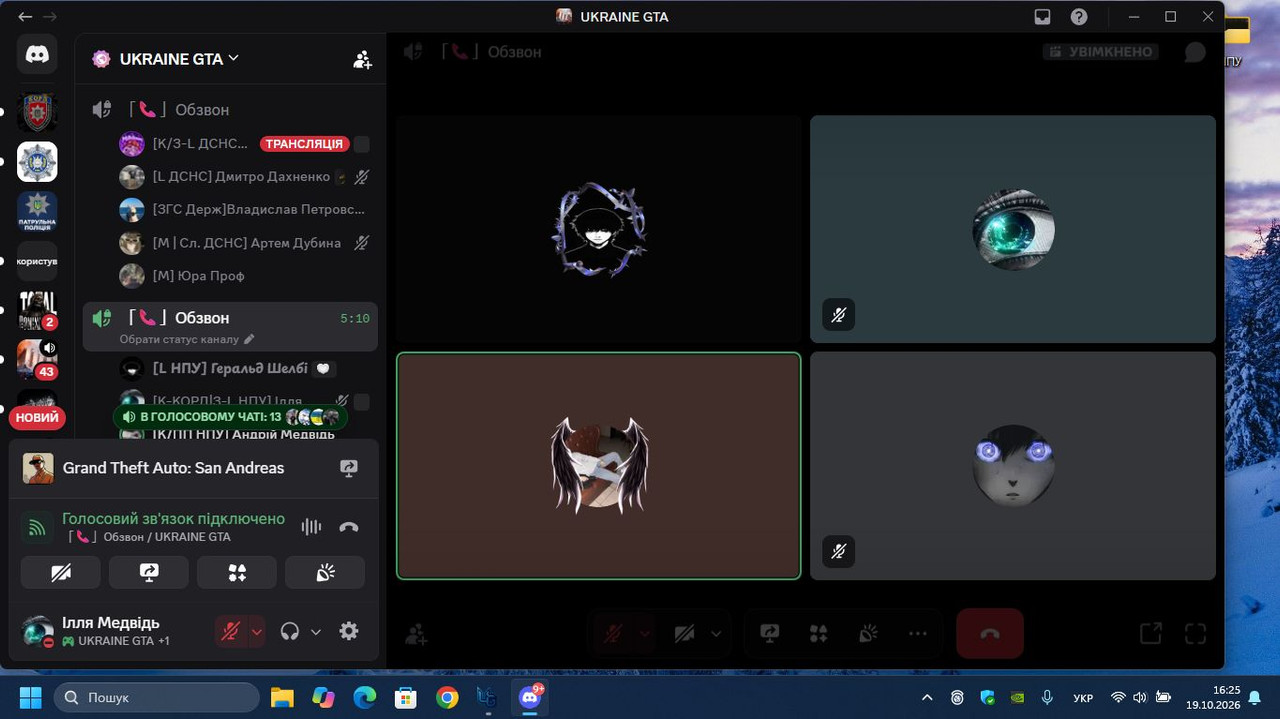Open microphone options chevron in call control bar

(x=644, y=633)
